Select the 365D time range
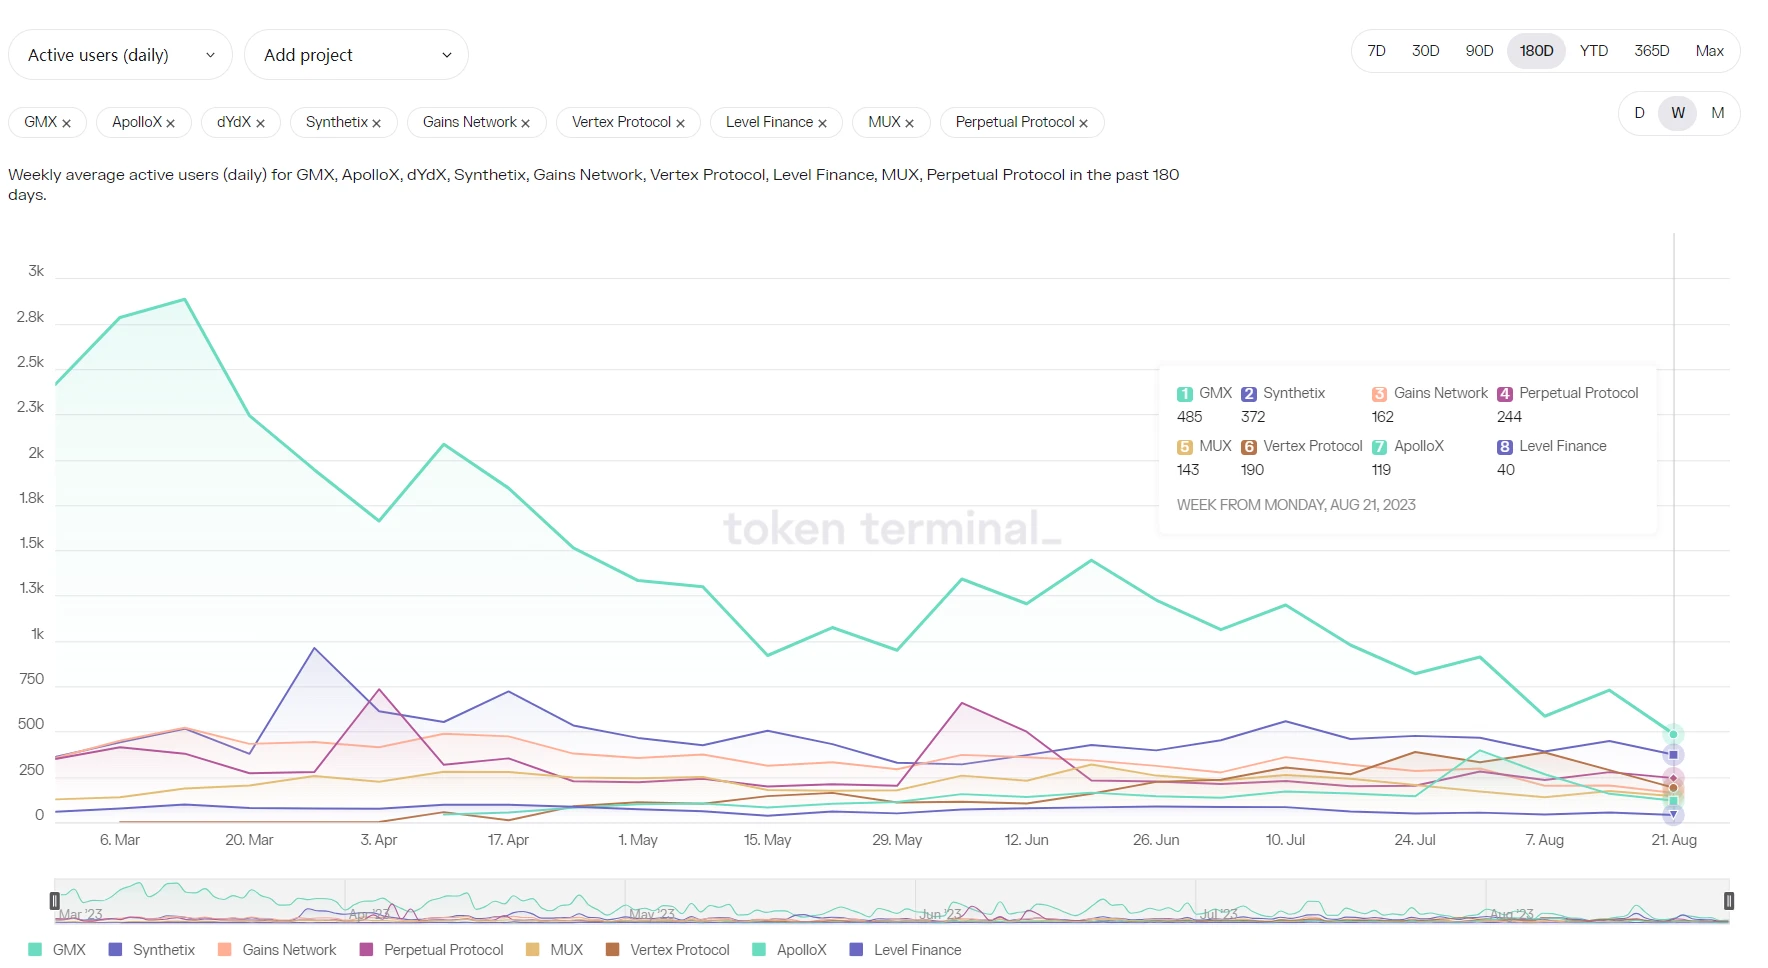This screenshot has height=968, width=1768. click(1652, 51)
